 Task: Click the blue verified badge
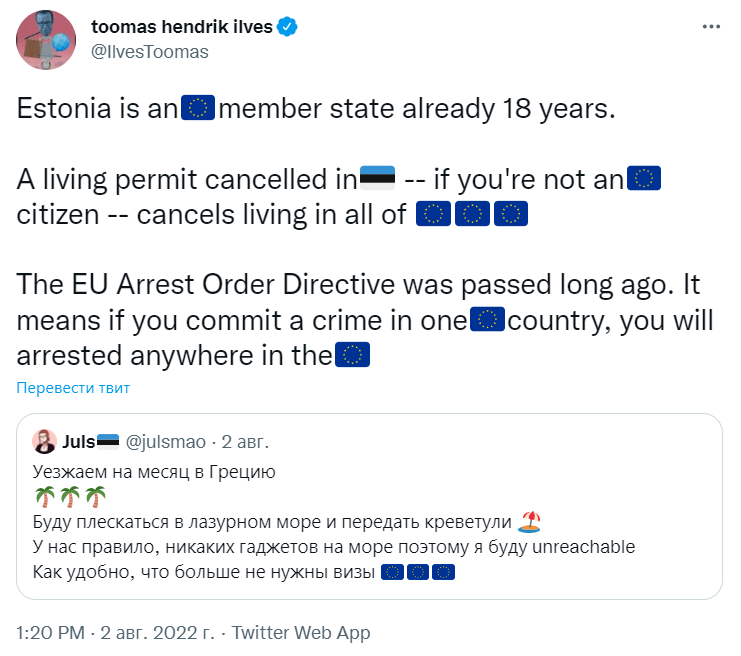(x=288, y=28)
